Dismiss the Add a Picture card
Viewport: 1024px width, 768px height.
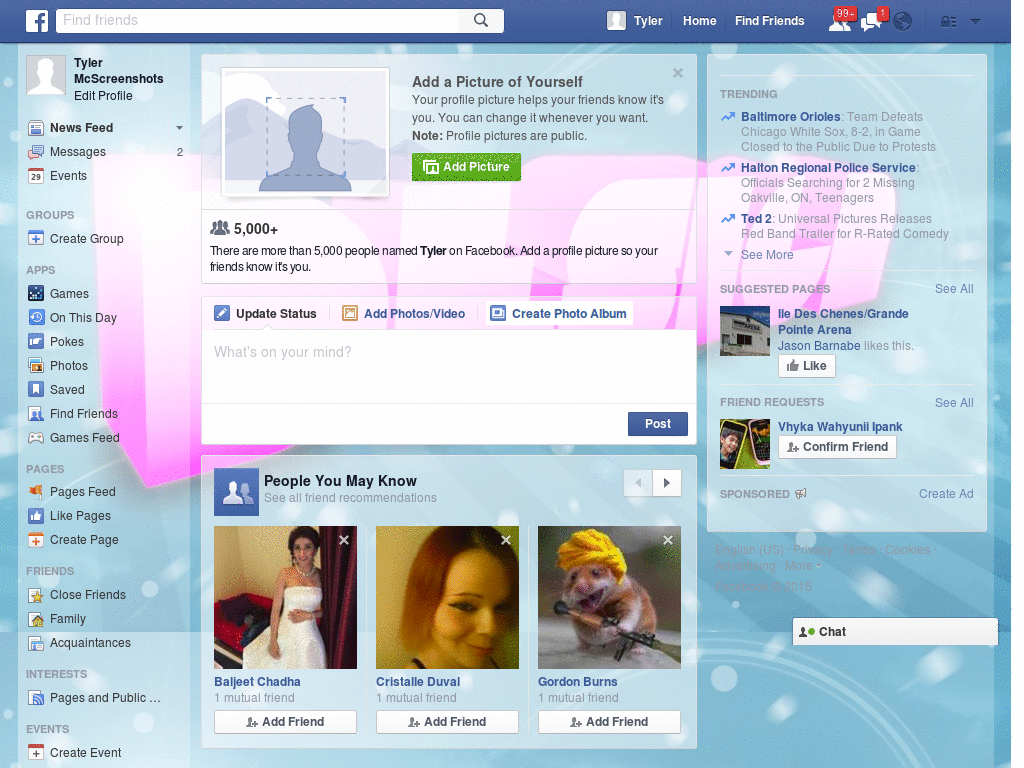click(x=678, y=73)
